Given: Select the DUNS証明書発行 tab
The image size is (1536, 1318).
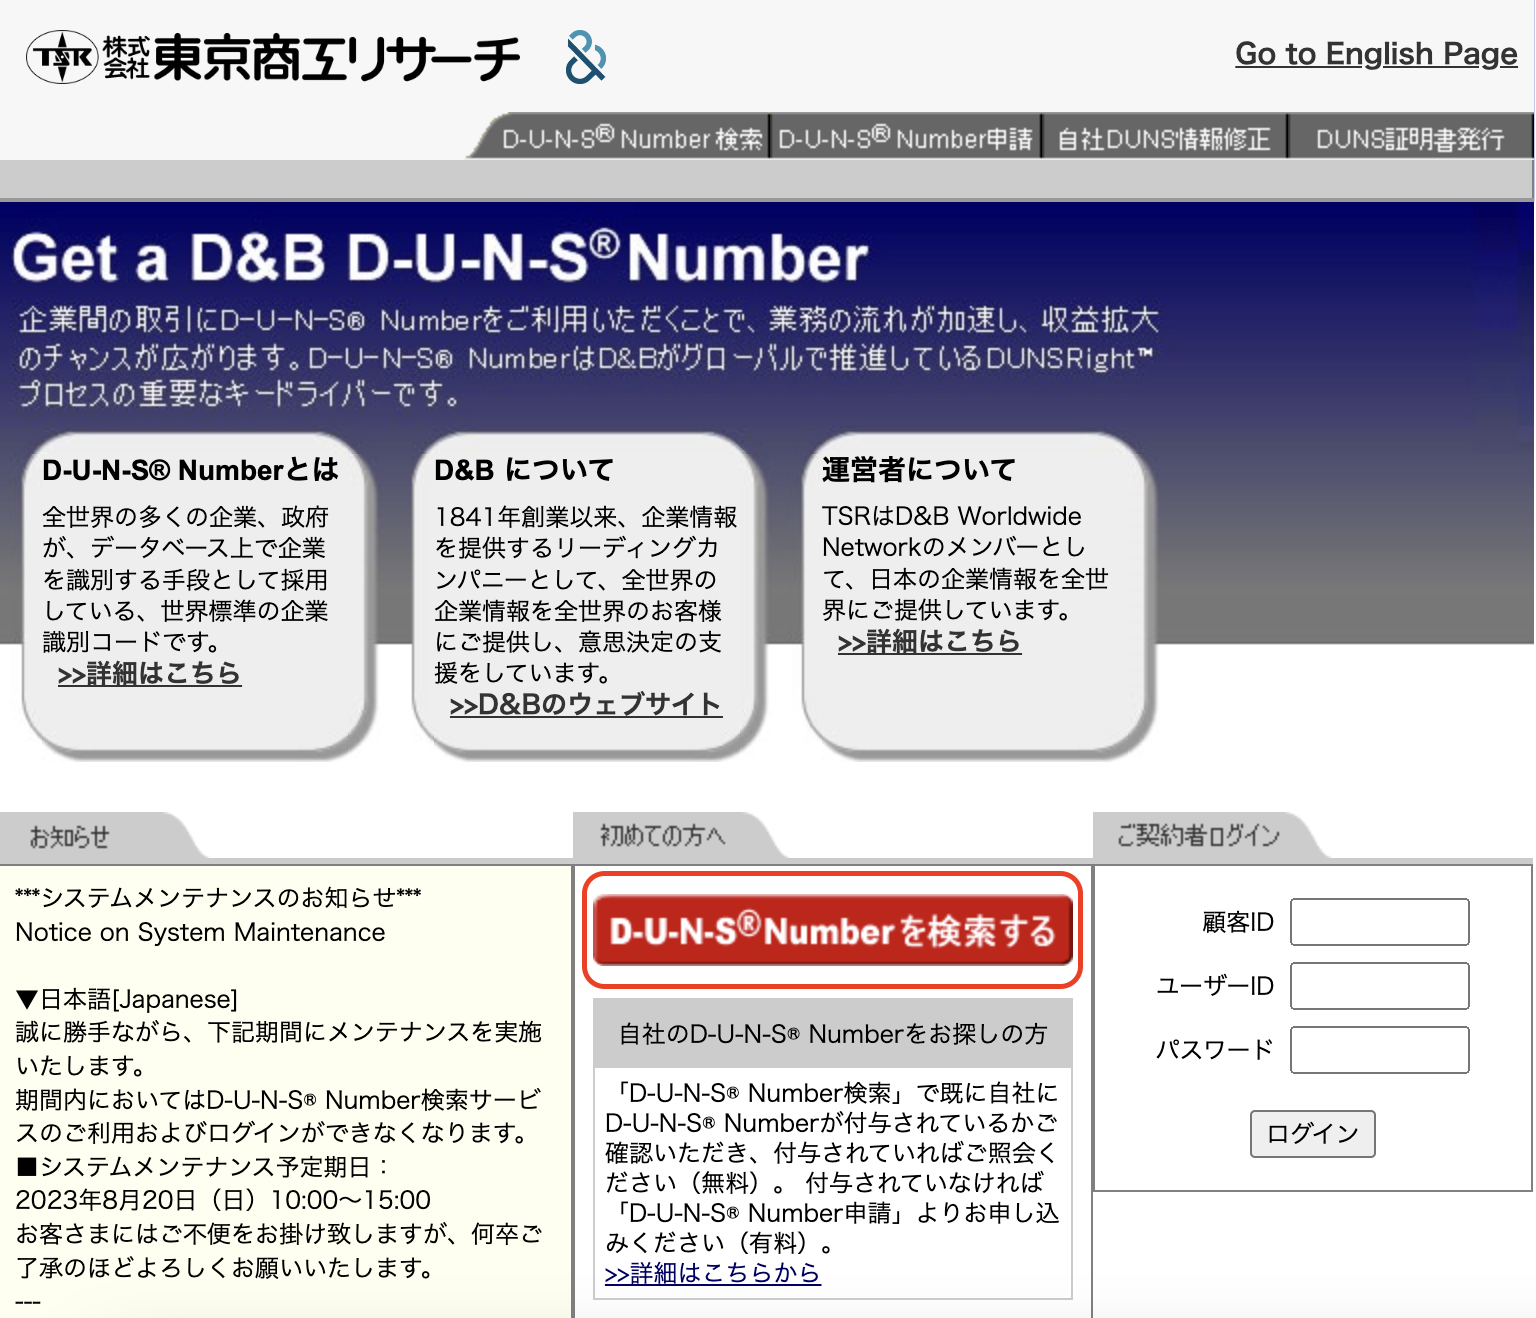Looking at the screenshot, I should tap(1410, 138).
